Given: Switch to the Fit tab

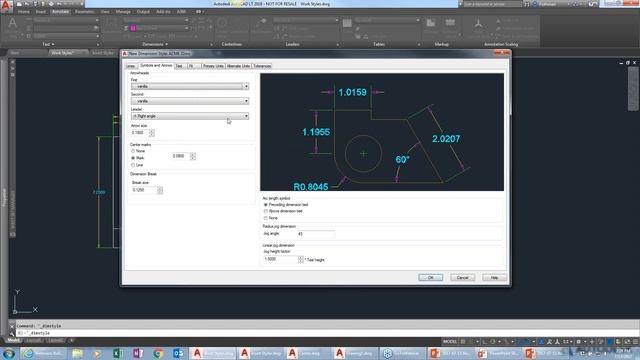Looking at the screenshot, I should pyautogui.click(x=191, y=66).
